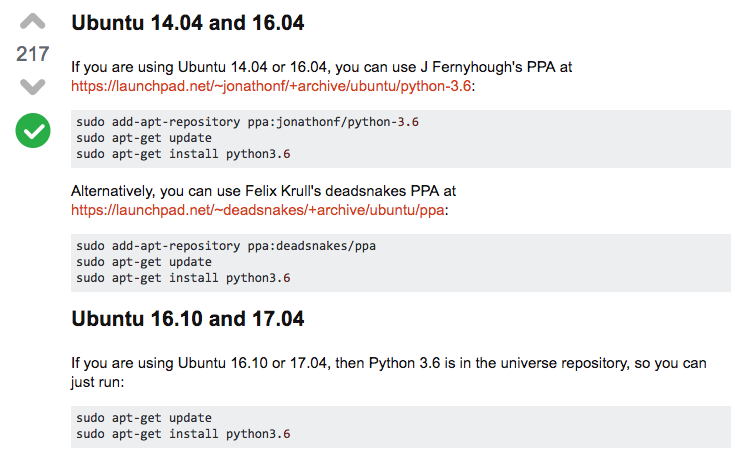Click the sentence about Felix Krull's deadsnakes PPA

coord(263,191)
